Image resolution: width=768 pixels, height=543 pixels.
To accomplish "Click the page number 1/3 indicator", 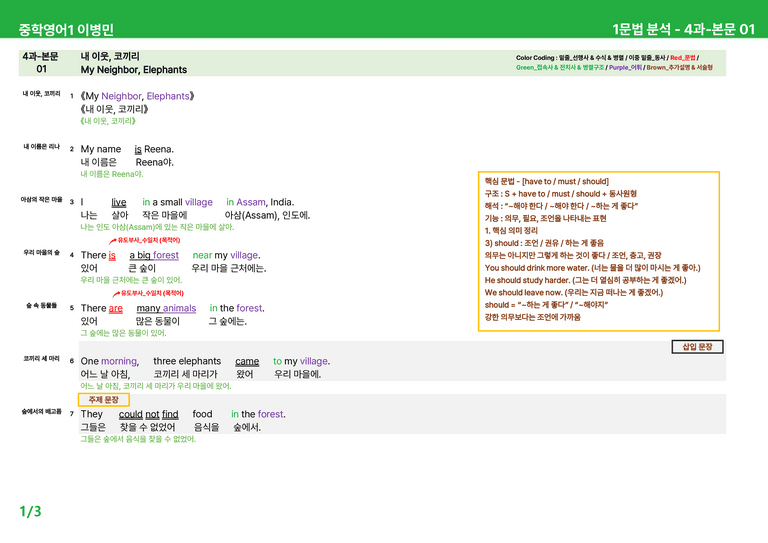I will 30,512.
